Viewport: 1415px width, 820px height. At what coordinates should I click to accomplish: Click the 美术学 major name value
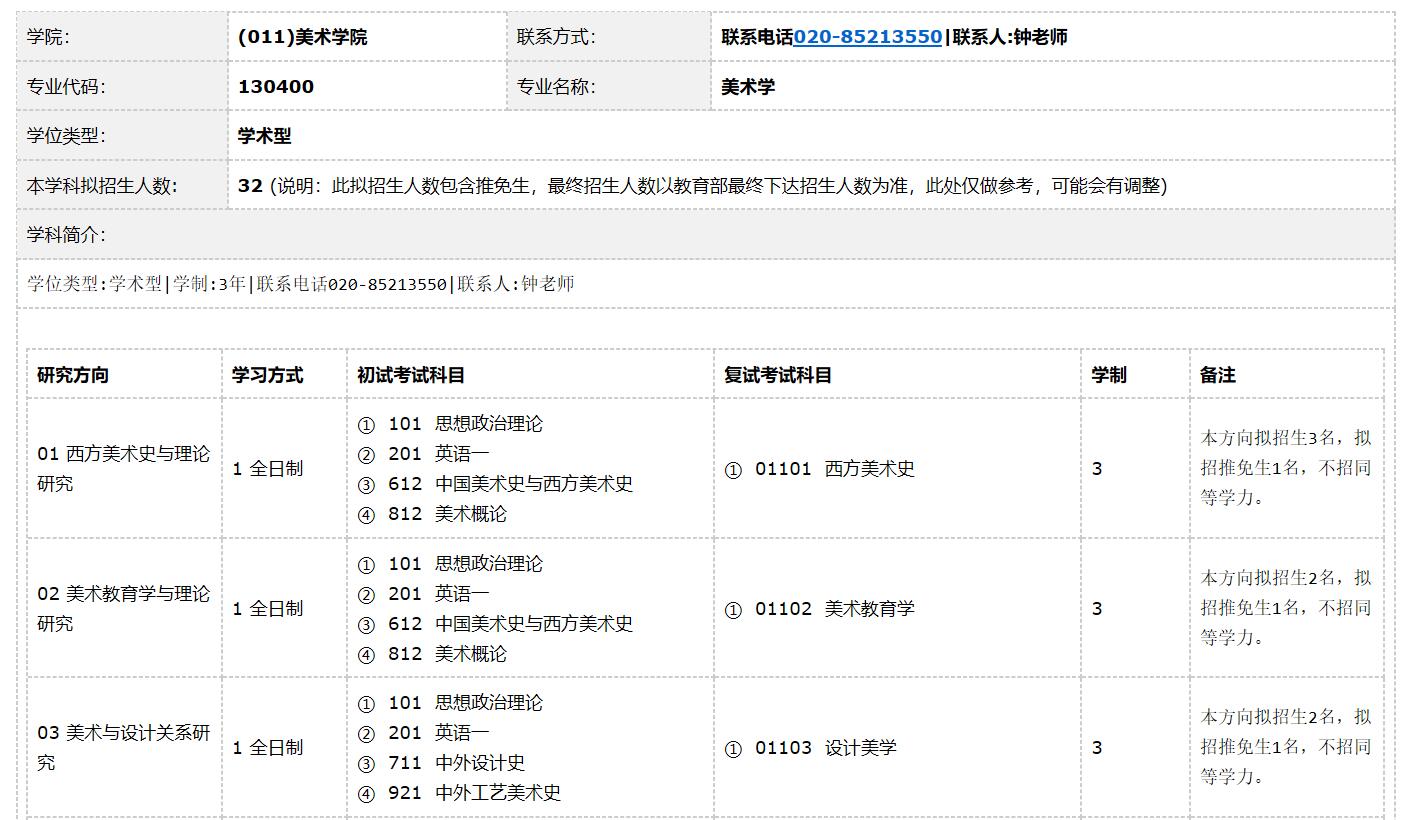click(748, 87)
